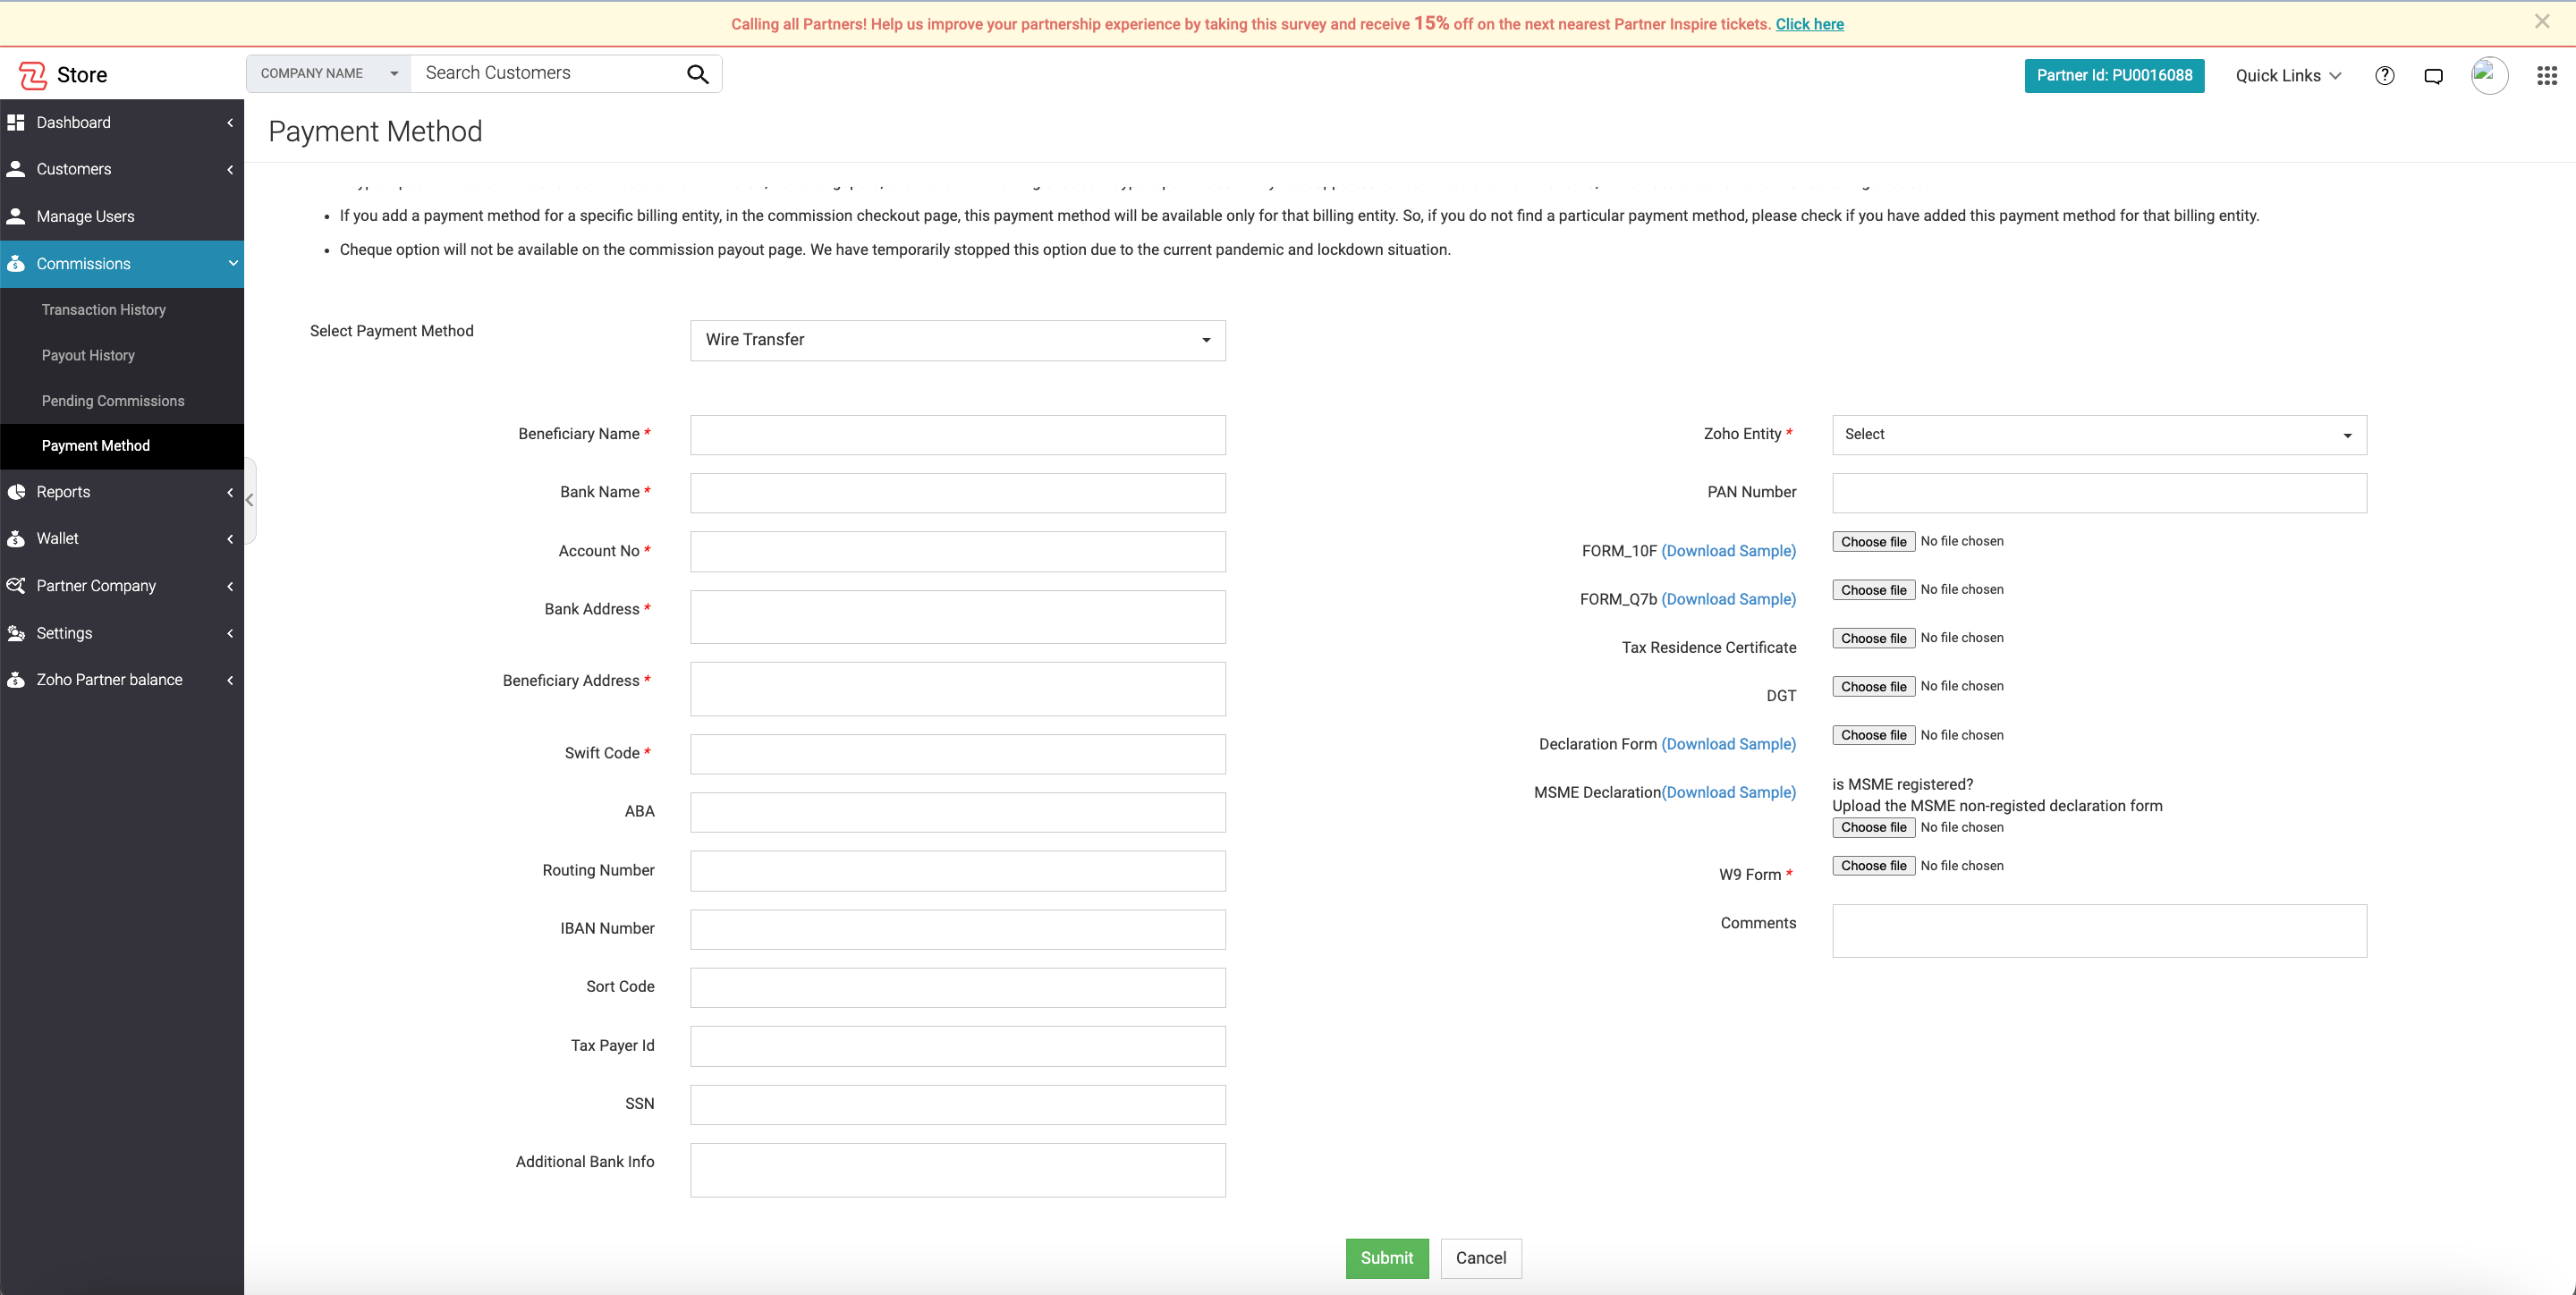2576x1295 pixels.
Task: Click the Additional Bank Info text area
Action: (x=957, y=1170)
